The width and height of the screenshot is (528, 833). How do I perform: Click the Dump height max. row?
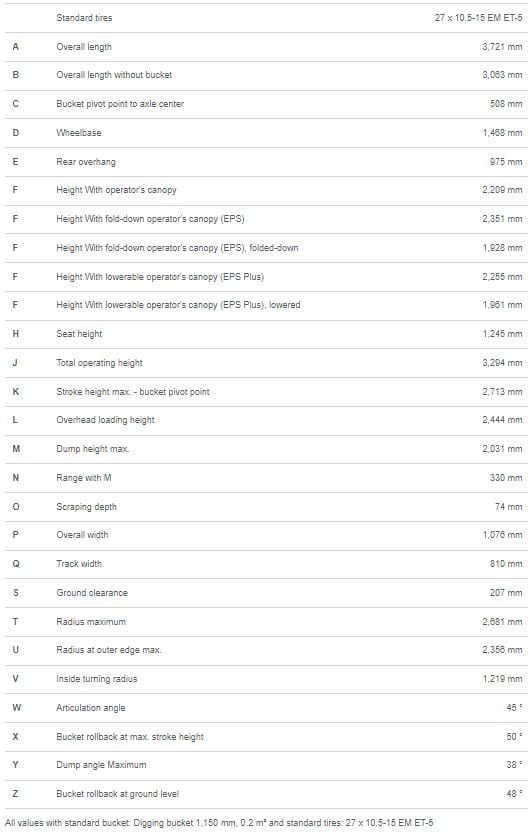click(x=266, y=449)
